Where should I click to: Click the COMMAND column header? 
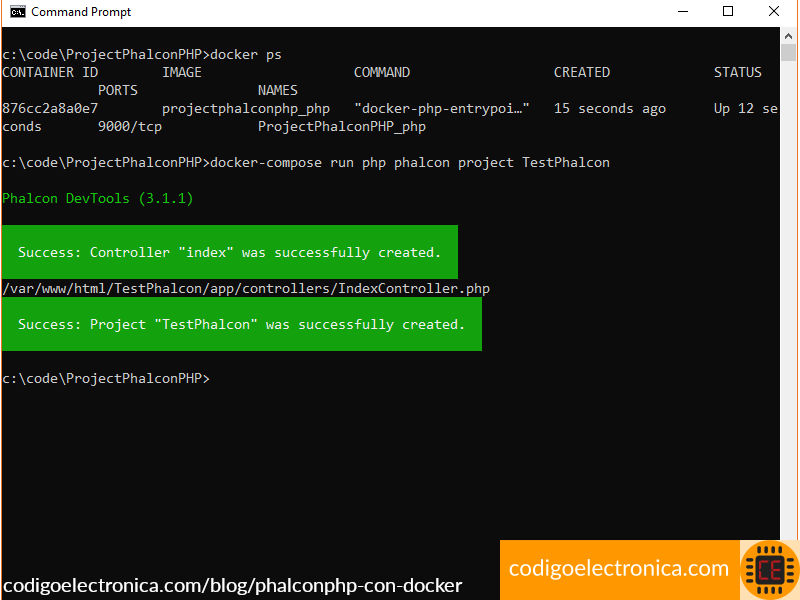coord(382,72)
